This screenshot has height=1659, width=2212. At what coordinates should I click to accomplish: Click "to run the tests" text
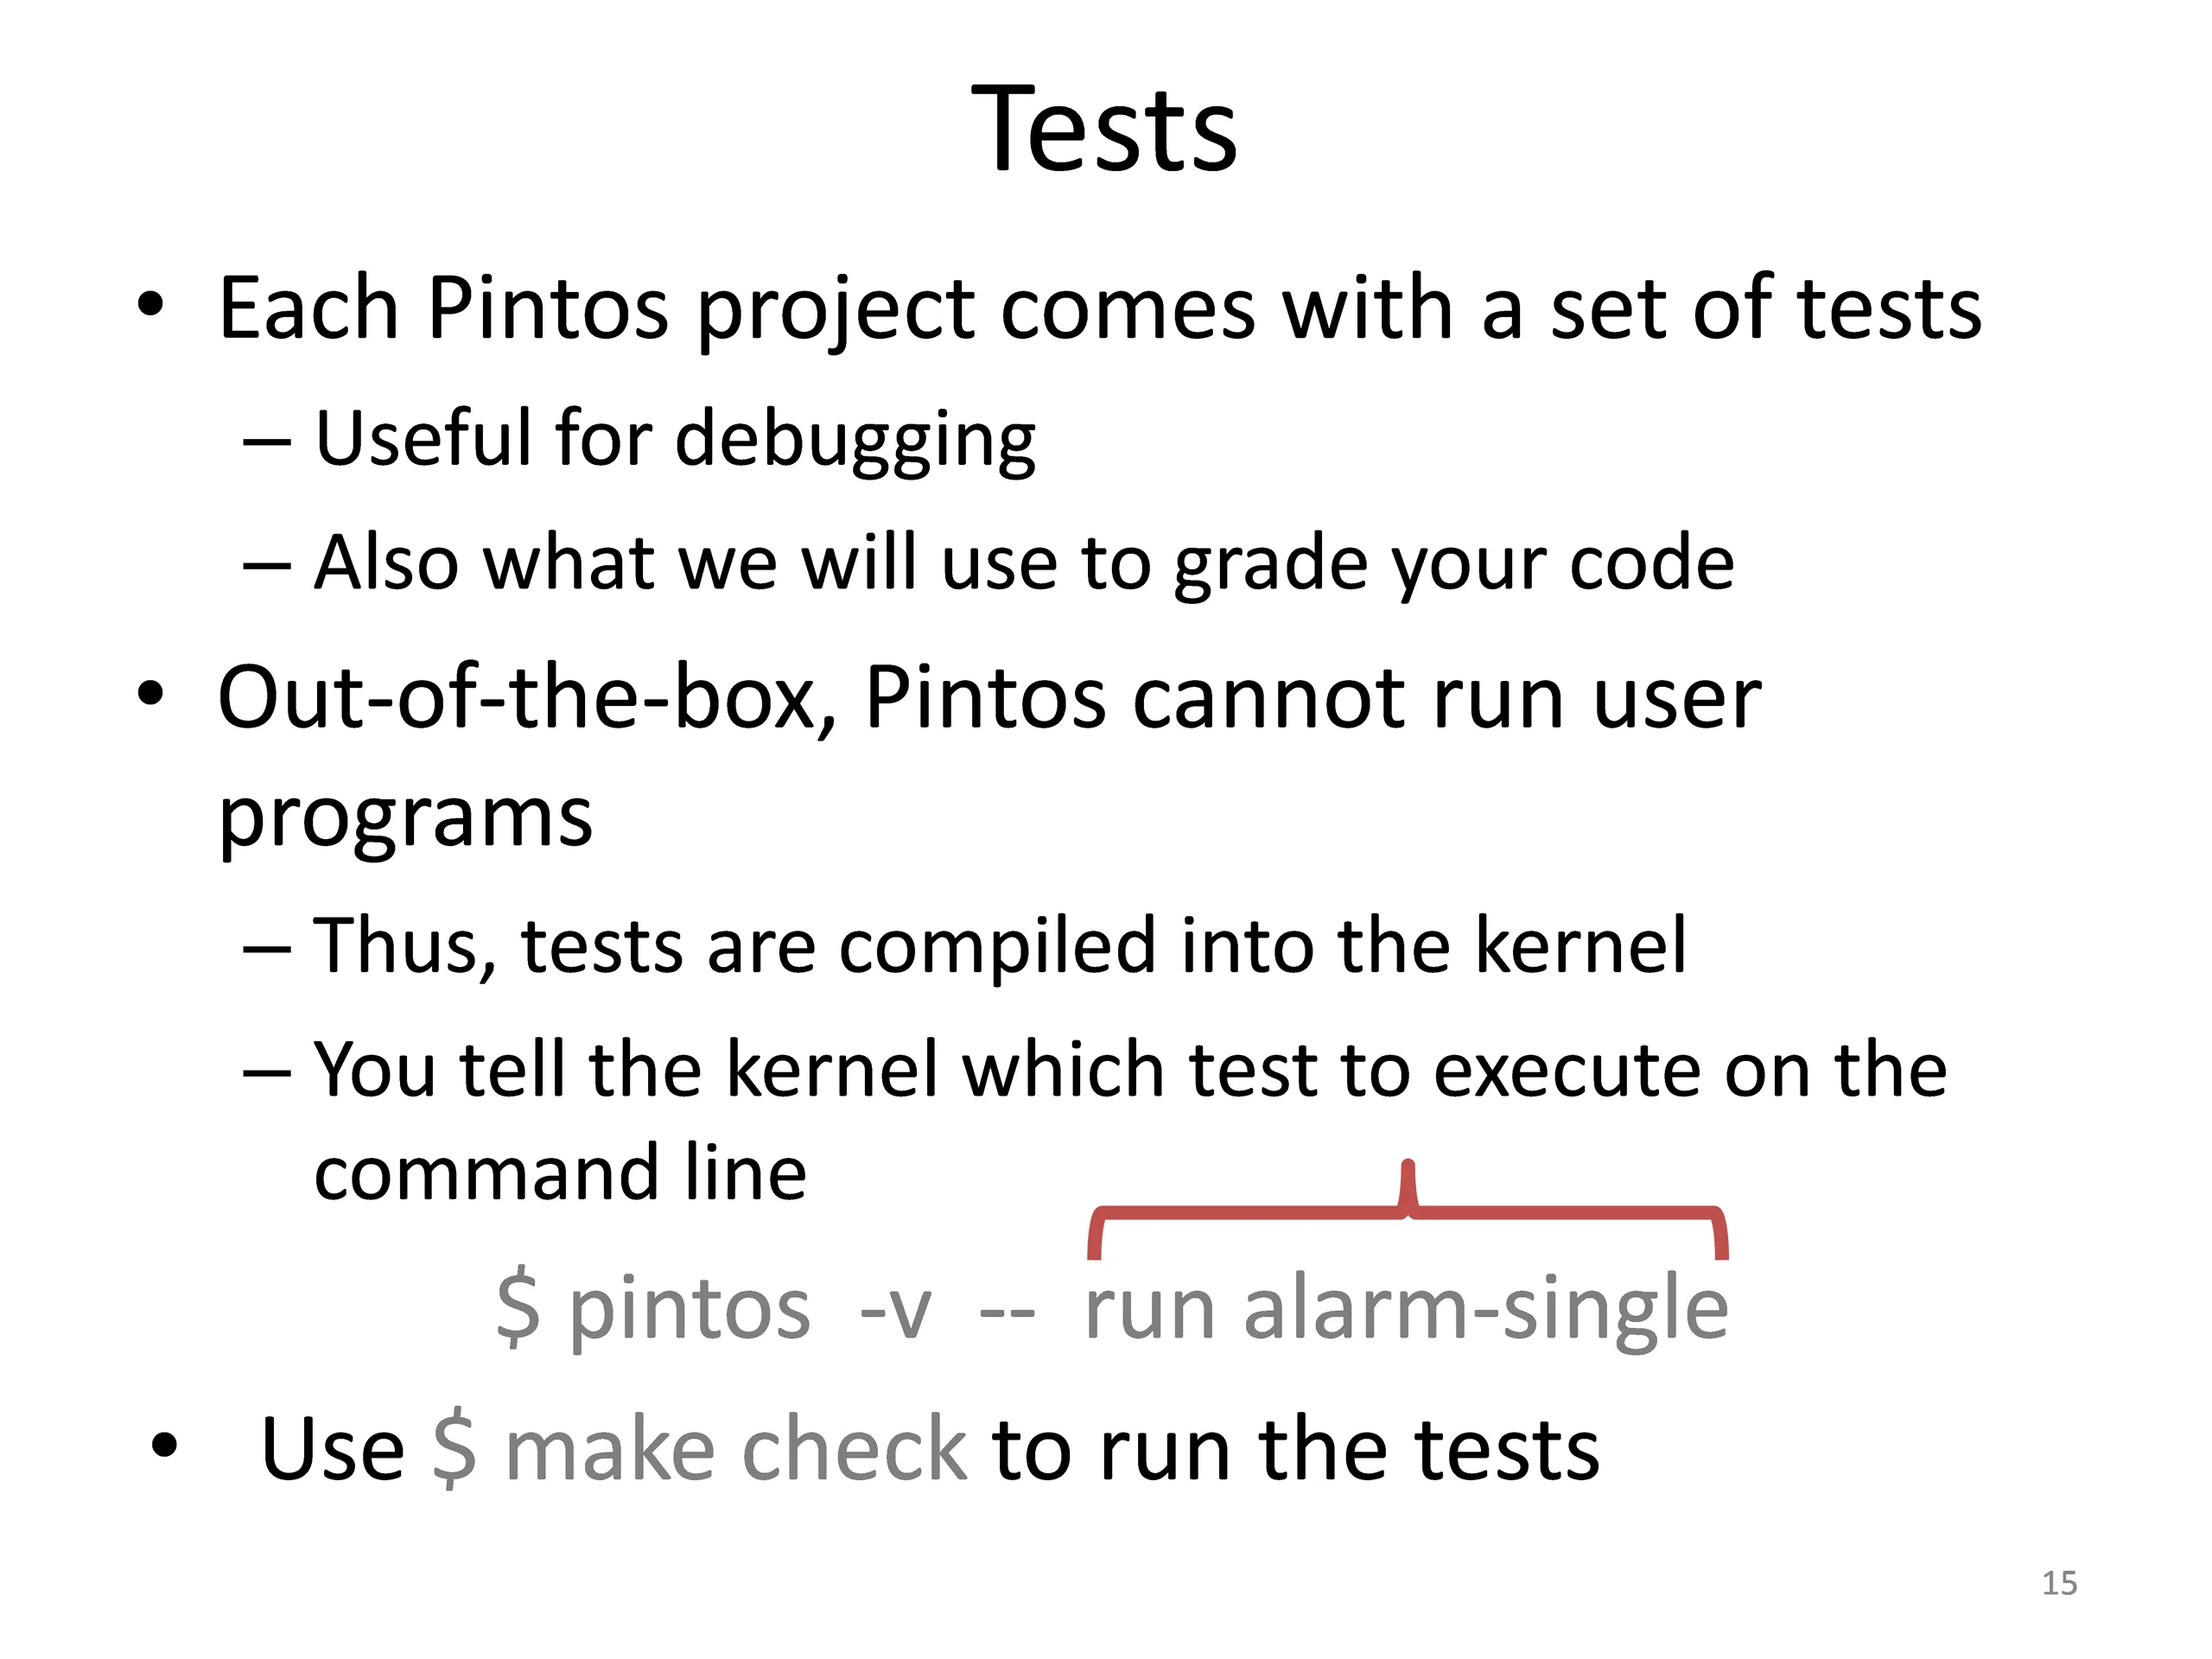pos(1296,1450)
